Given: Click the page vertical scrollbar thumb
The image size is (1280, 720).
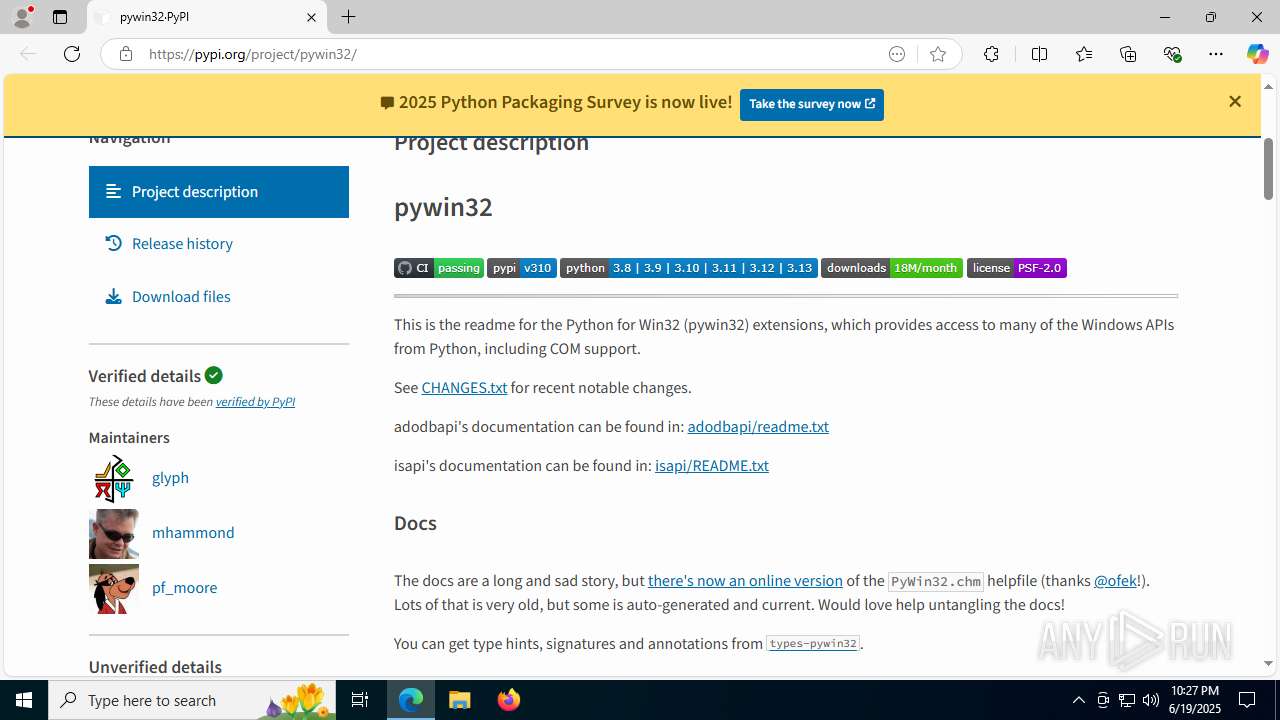Looking at the screenshot, I should pyautogui.click(x=1268, y=168).
